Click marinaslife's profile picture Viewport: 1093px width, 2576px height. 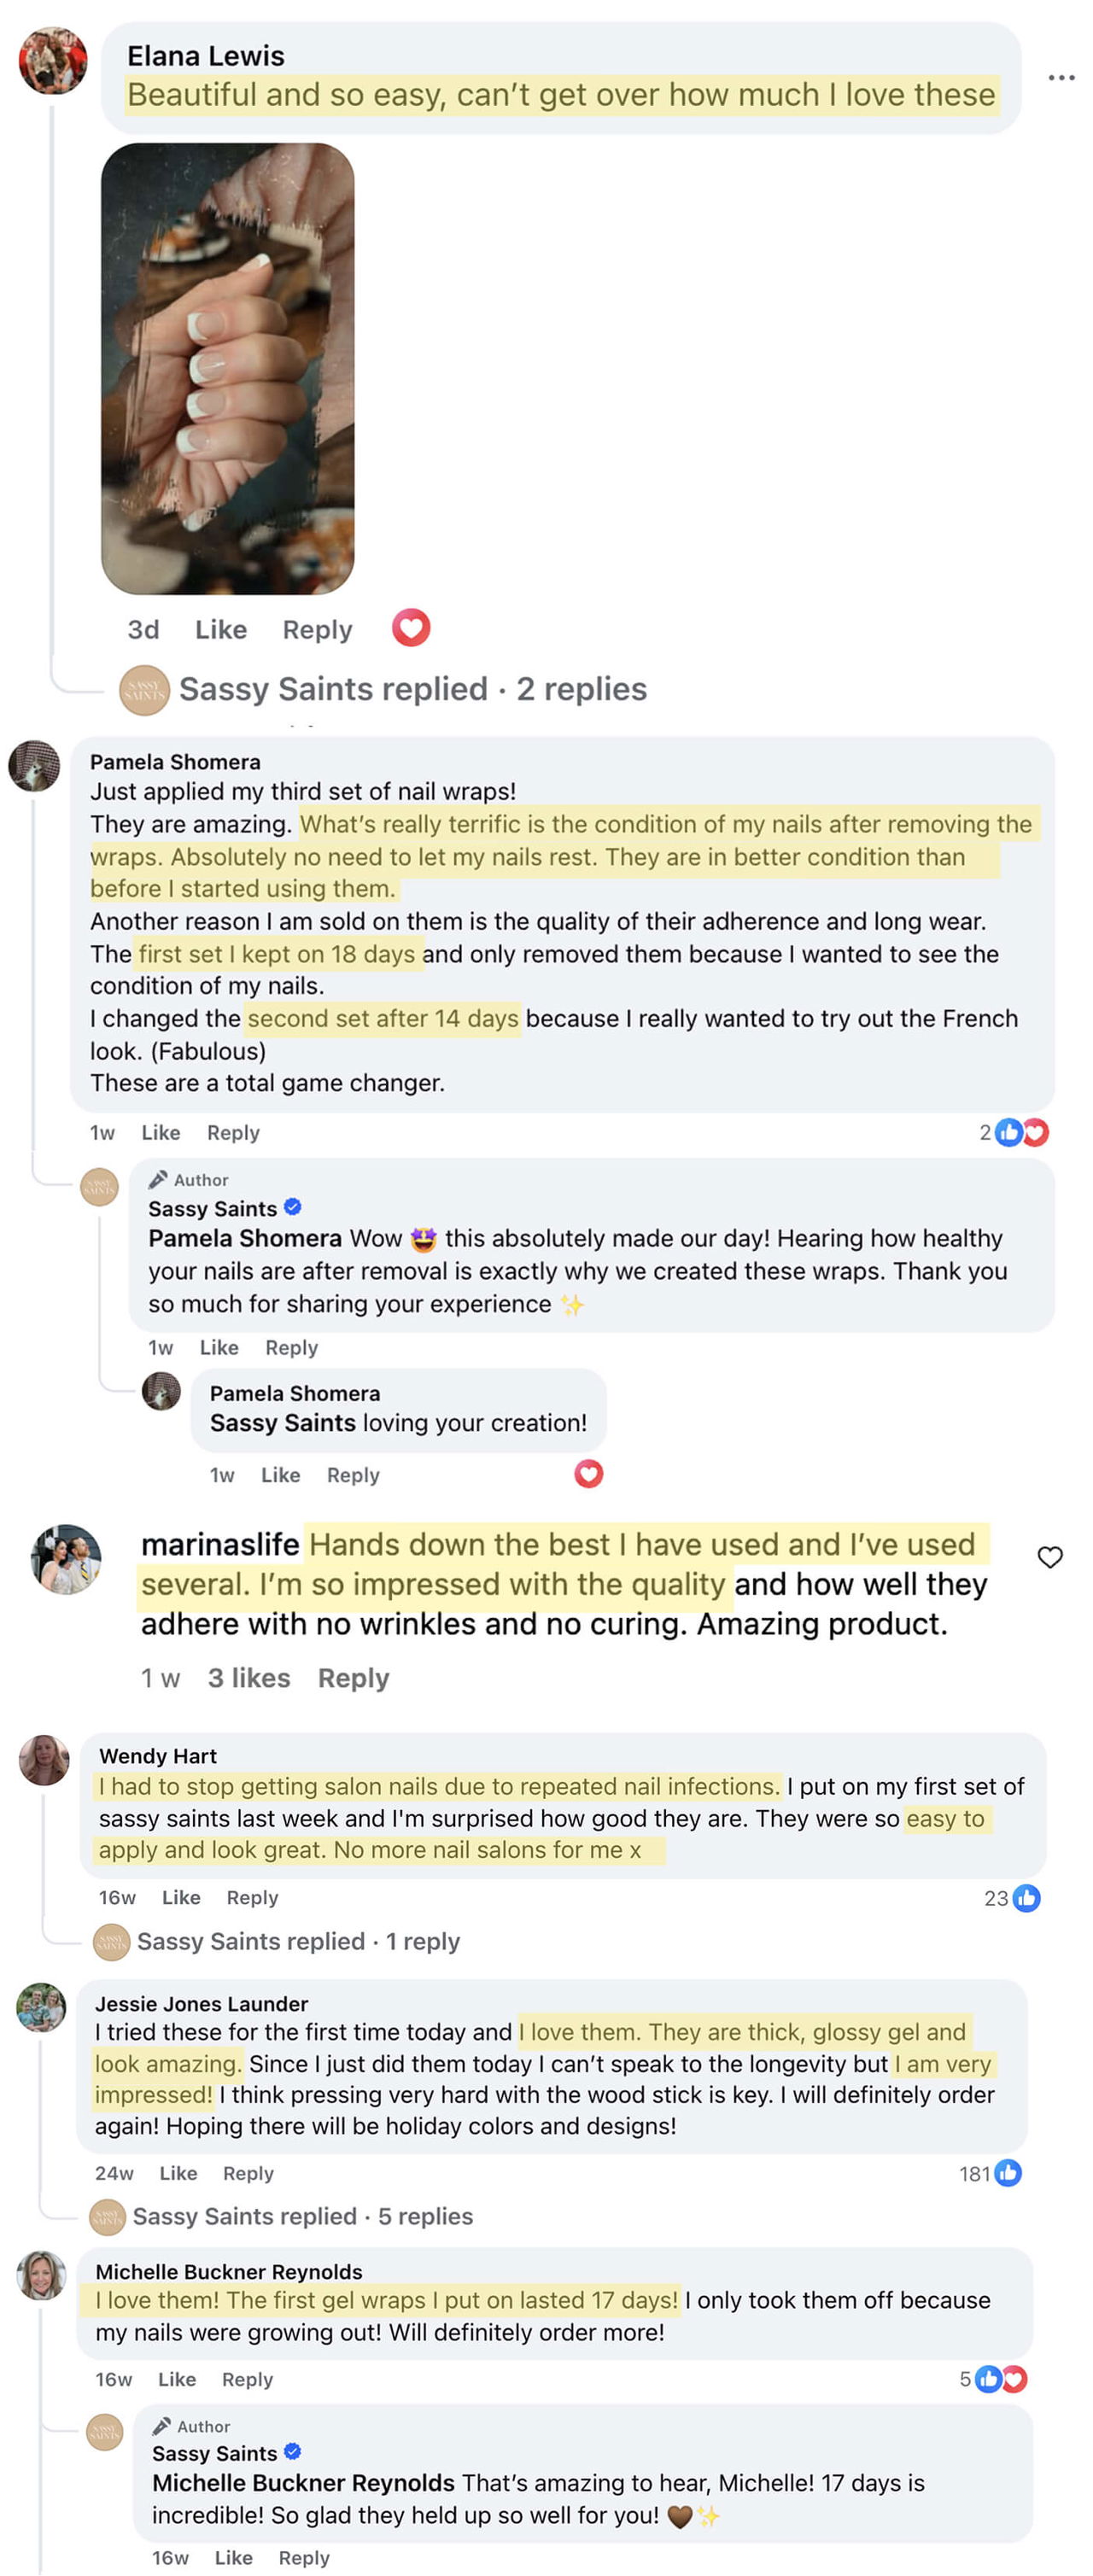pos(66,1558)
